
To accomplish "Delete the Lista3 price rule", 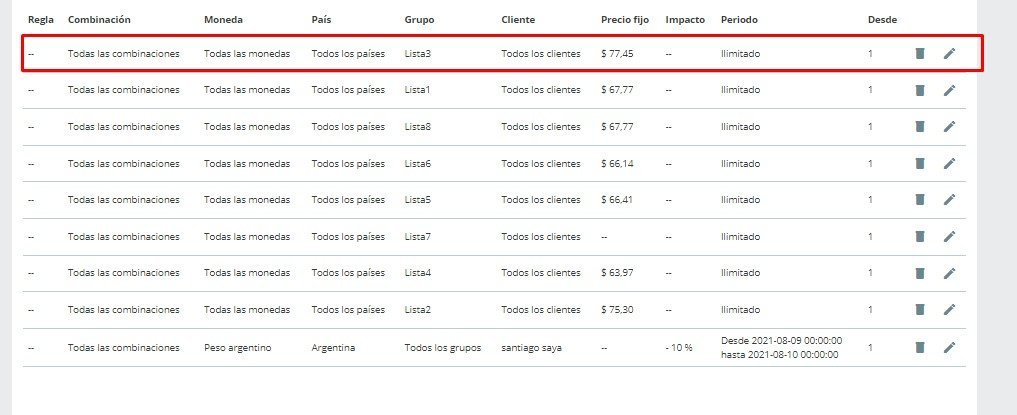I will [x=920, y=53].
